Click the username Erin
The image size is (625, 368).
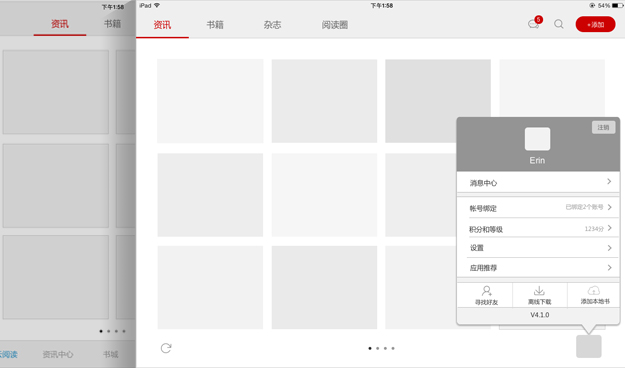537,160
